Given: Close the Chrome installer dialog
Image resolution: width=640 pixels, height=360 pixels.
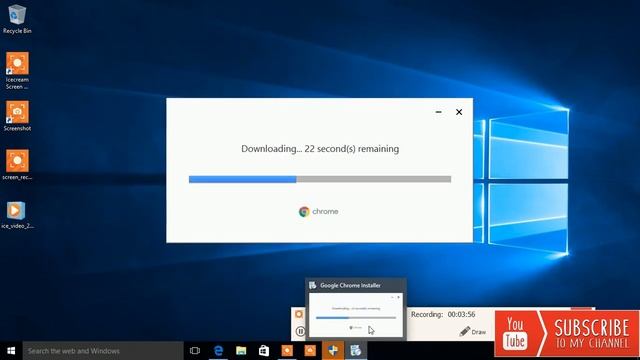Looking at the screenshot, I should (459, 112).
